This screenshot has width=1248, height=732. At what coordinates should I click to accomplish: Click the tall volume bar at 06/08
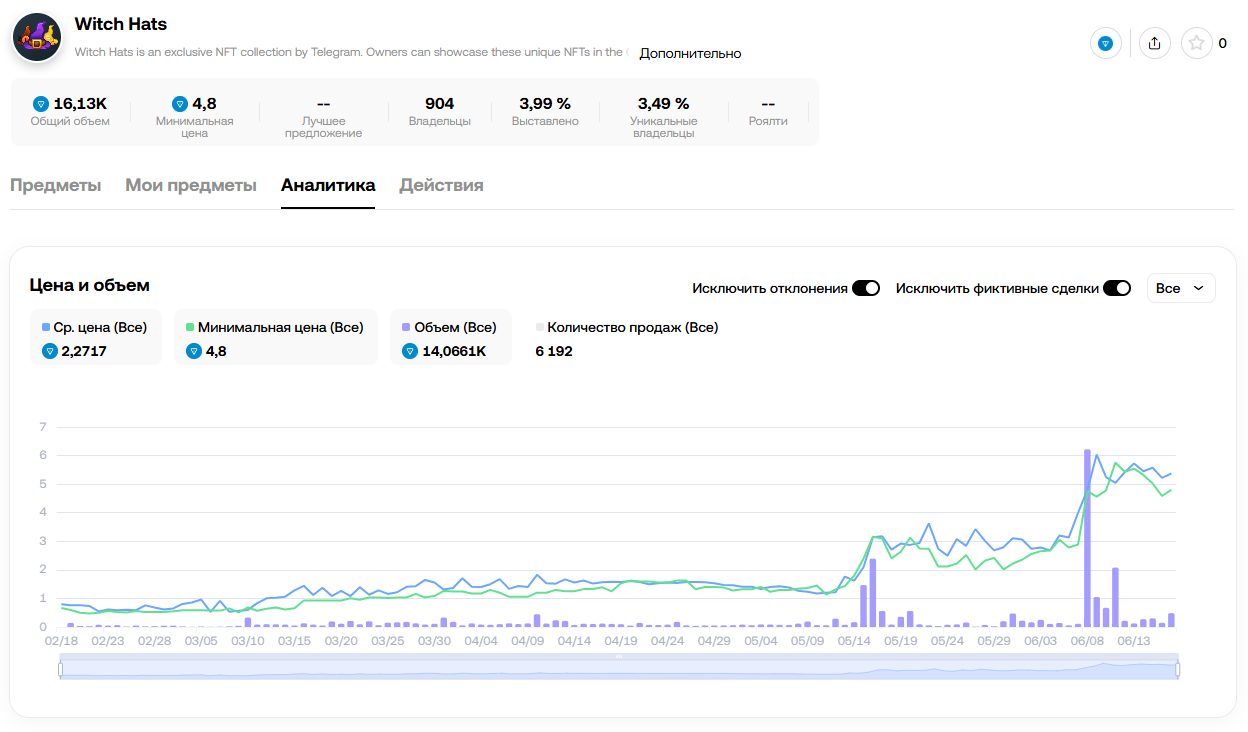click(1087, 540)
